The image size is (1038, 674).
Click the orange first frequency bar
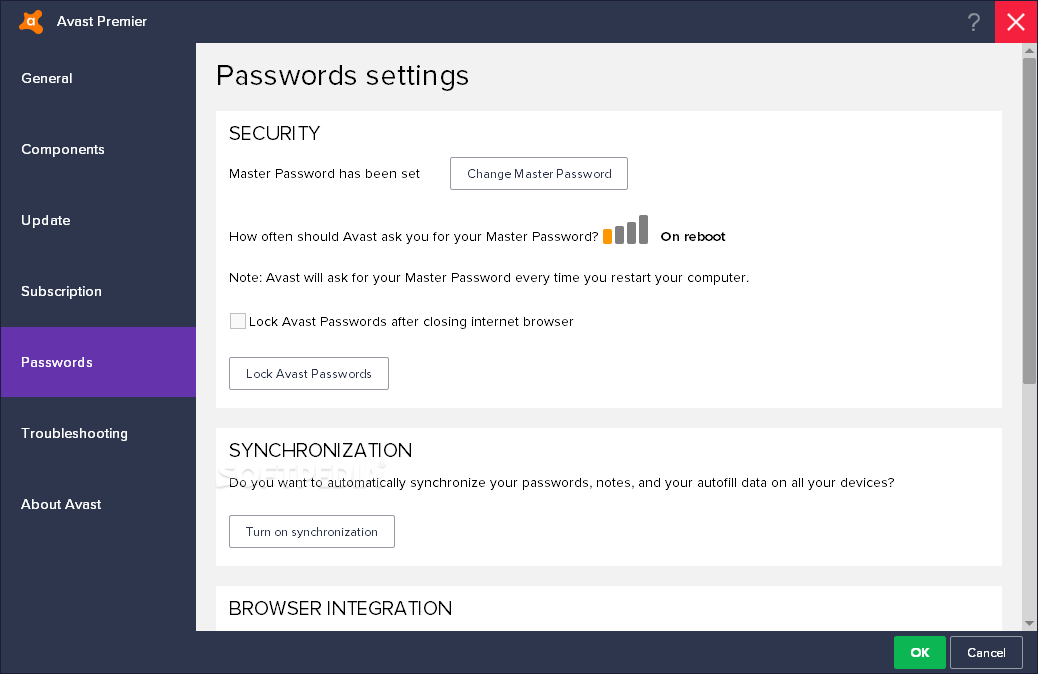coord(607,236)
